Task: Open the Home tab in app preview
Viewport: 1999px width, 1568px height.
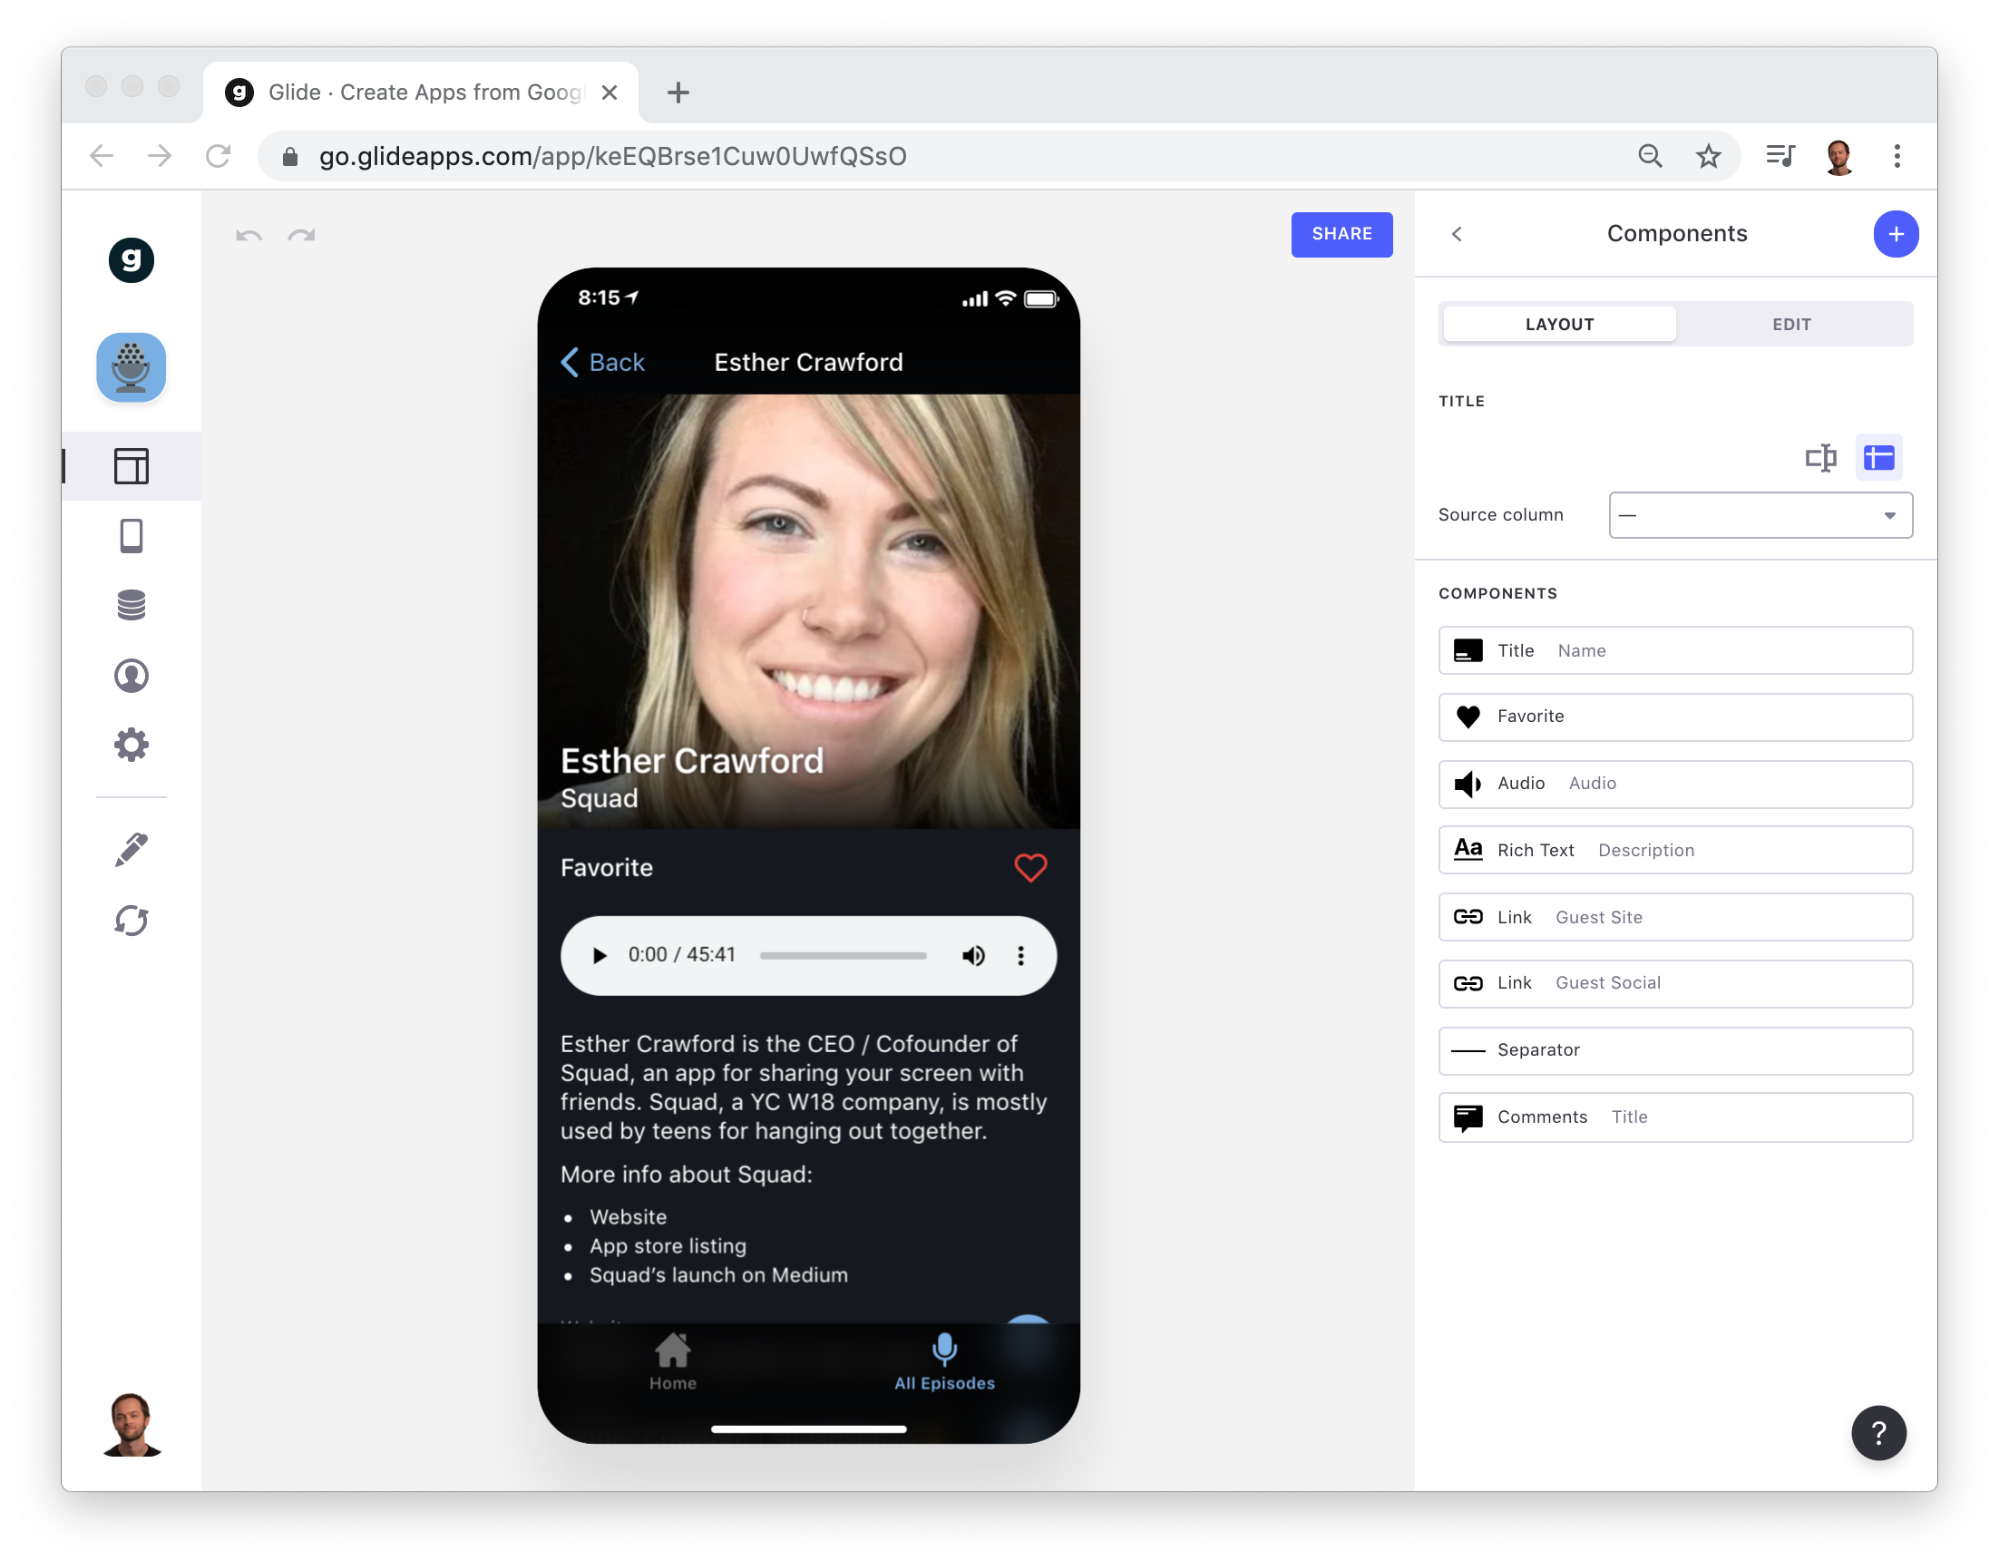Action: click(x=673, y=1362)
